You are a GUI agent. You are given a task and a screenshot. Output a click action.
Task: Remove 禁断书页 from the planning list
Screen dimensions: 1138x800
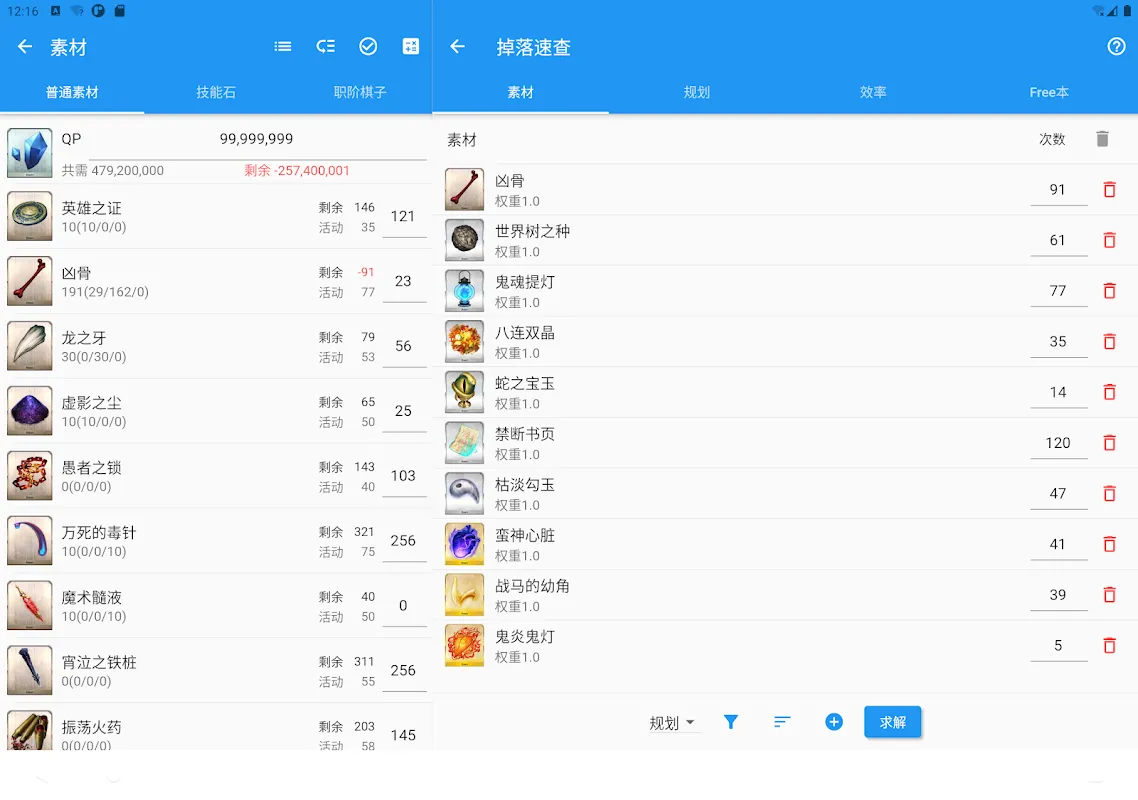click(1109, 443)
